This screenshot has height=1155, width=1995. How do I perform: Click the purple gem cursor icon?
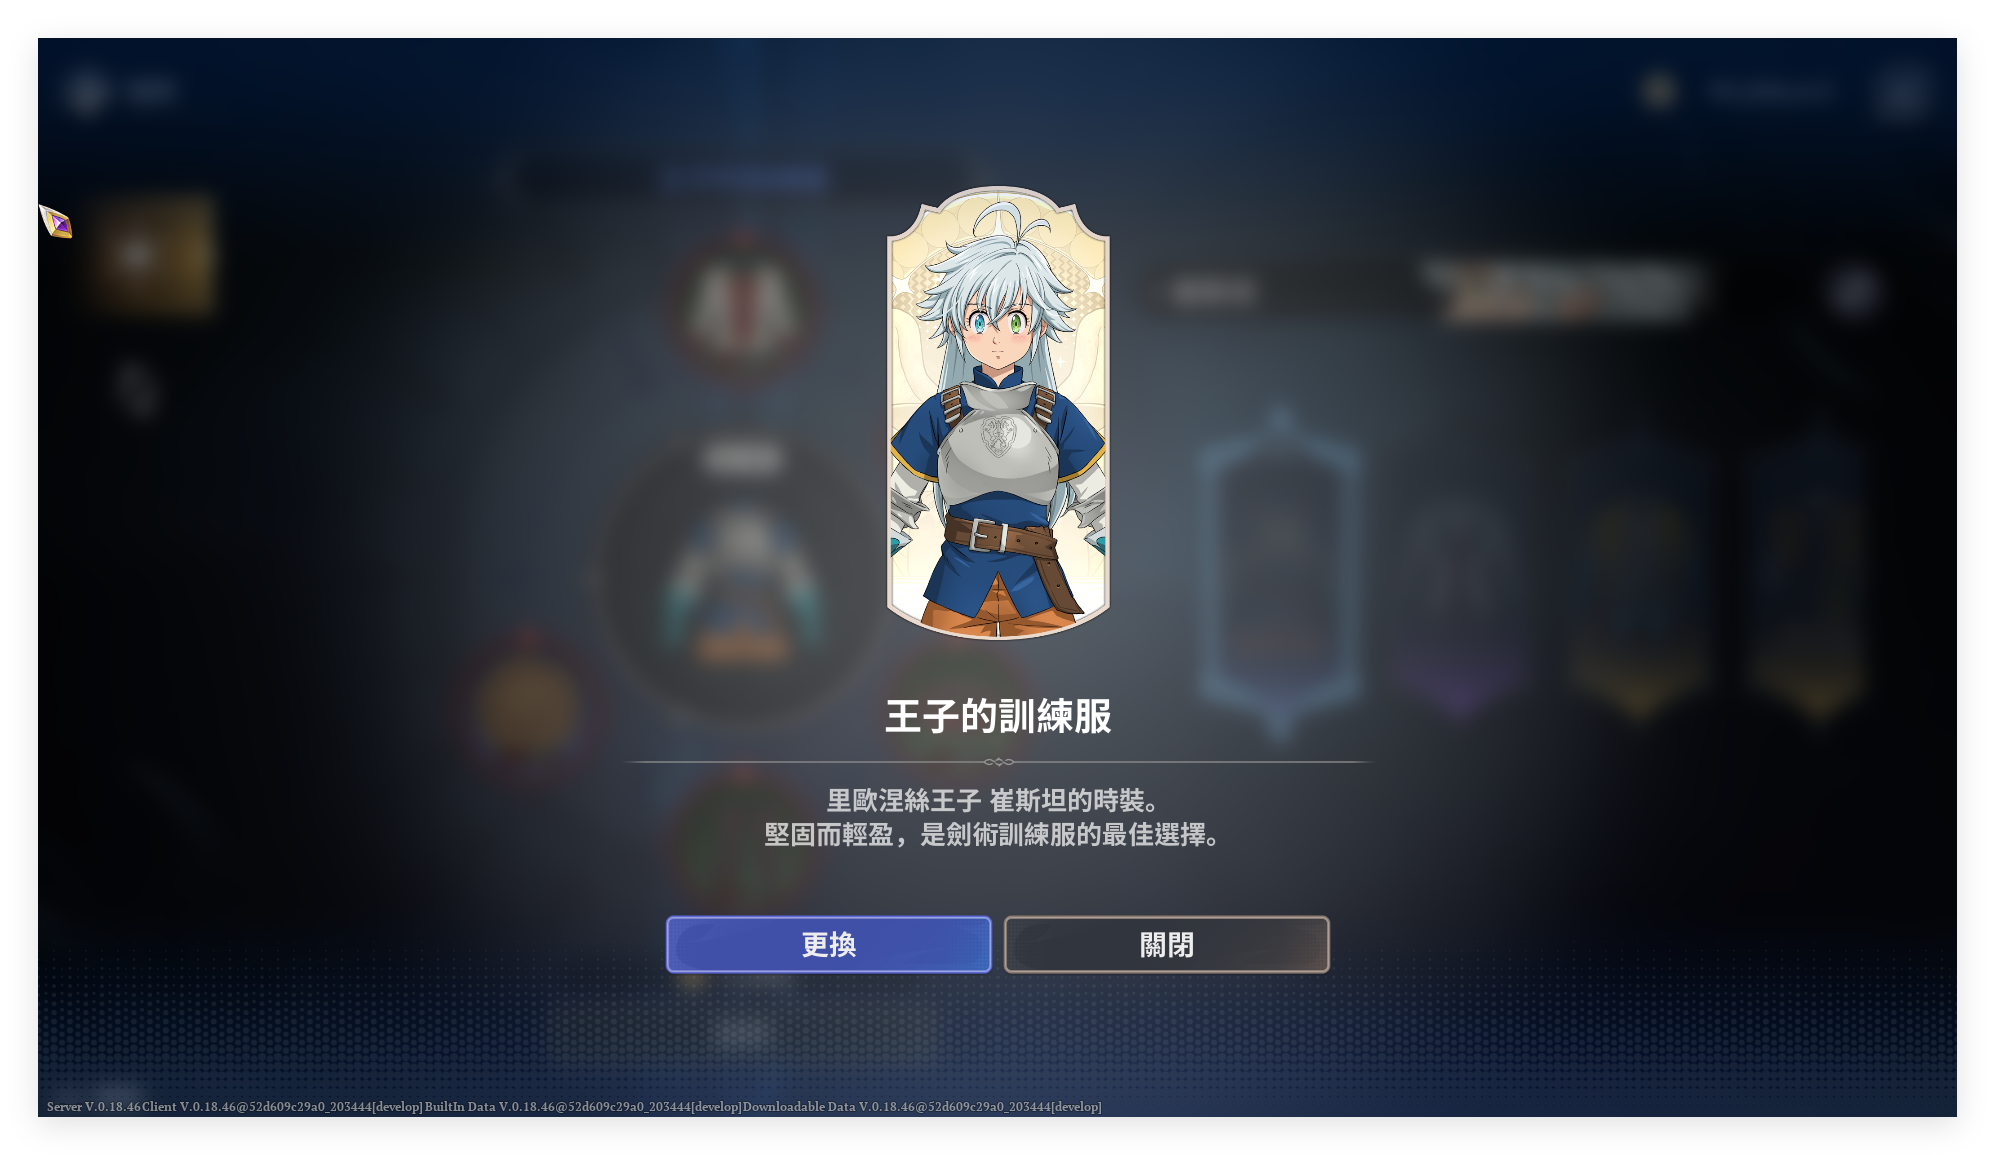coord(56,221)
